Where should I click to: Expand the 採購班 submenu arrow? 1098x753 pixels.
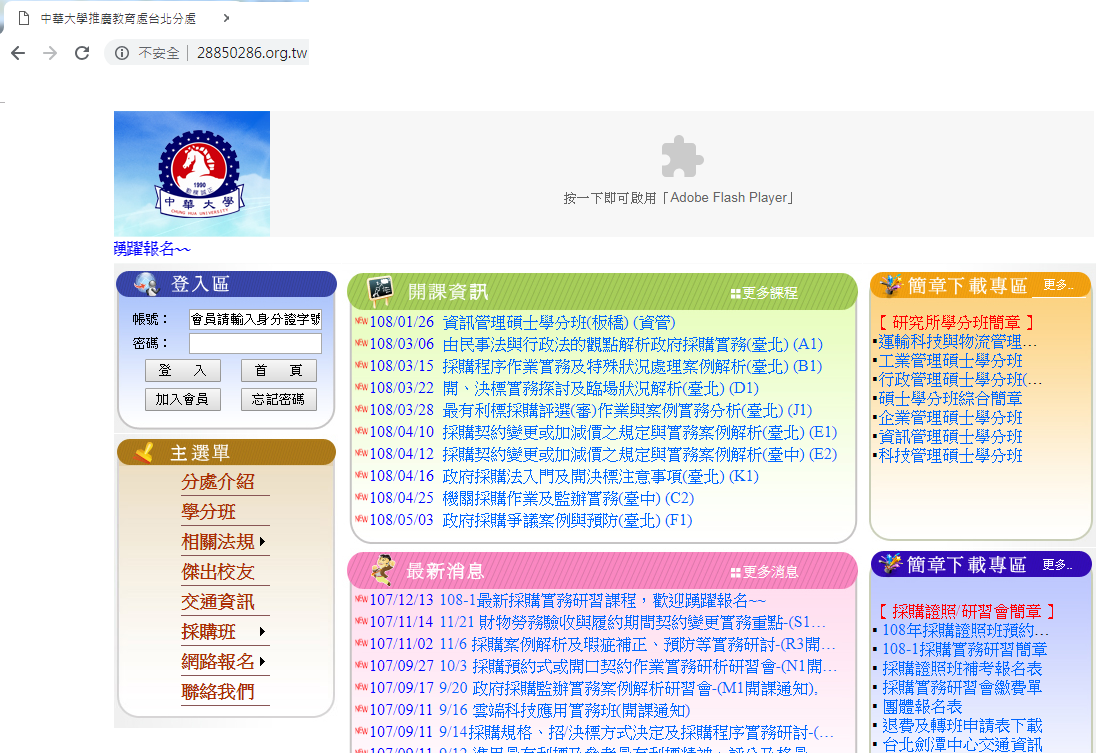262,632
